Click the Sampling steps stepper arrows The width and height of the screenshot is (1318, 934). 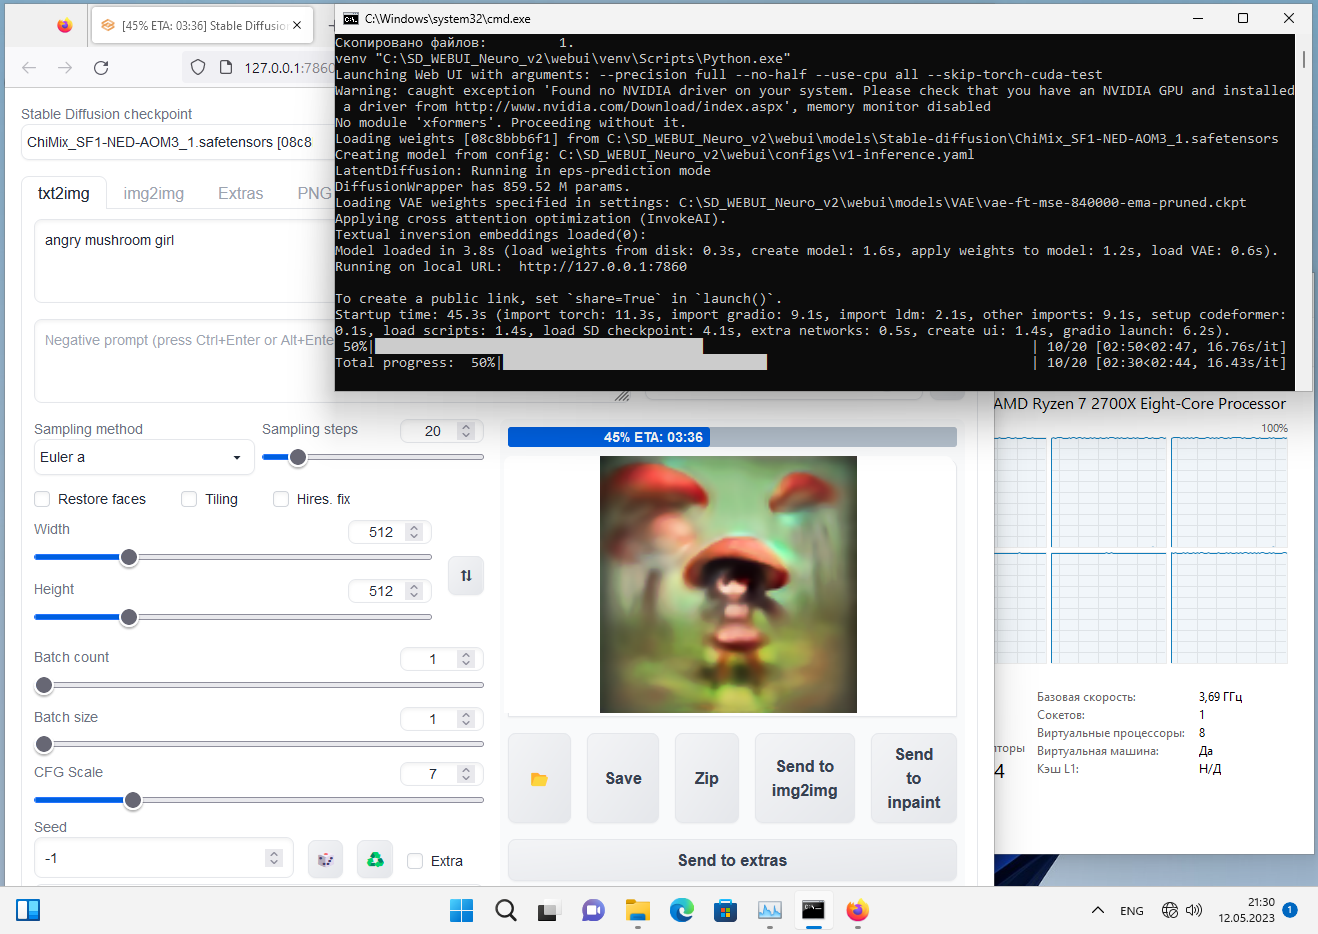466,431
